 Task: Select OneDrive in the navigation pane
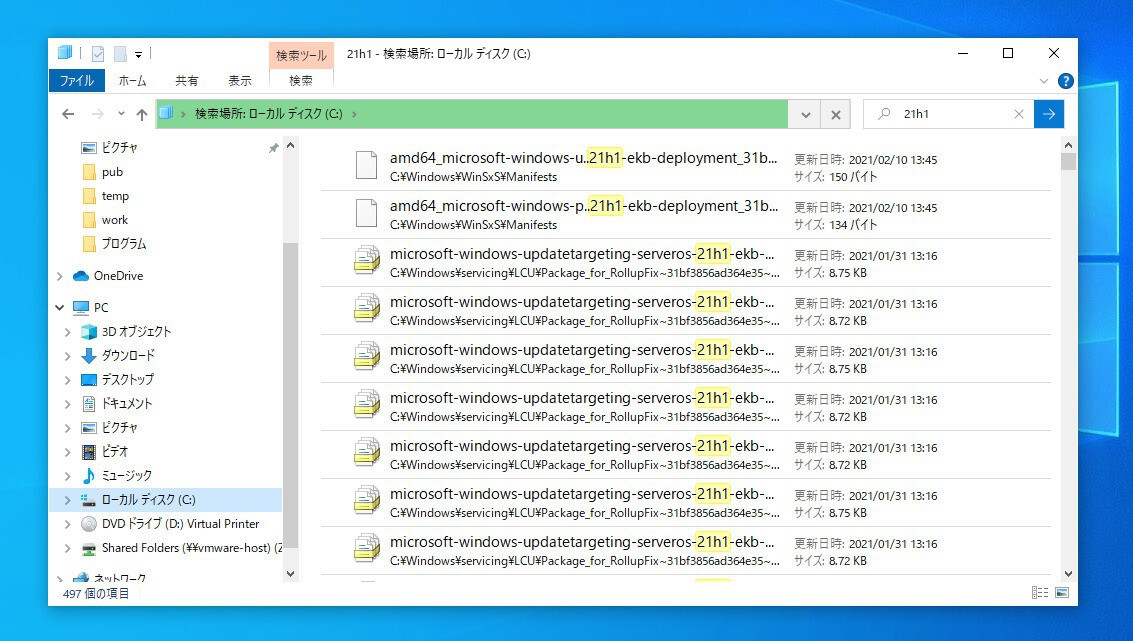119,276
